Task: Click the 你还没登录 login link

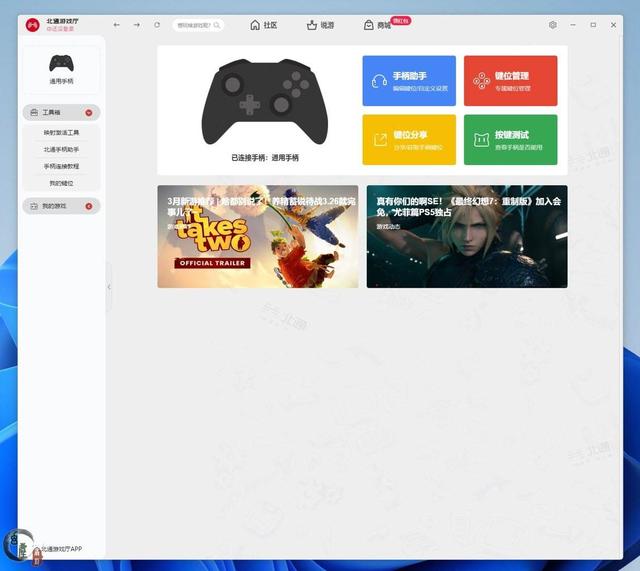Action: (x=60, y=29)
